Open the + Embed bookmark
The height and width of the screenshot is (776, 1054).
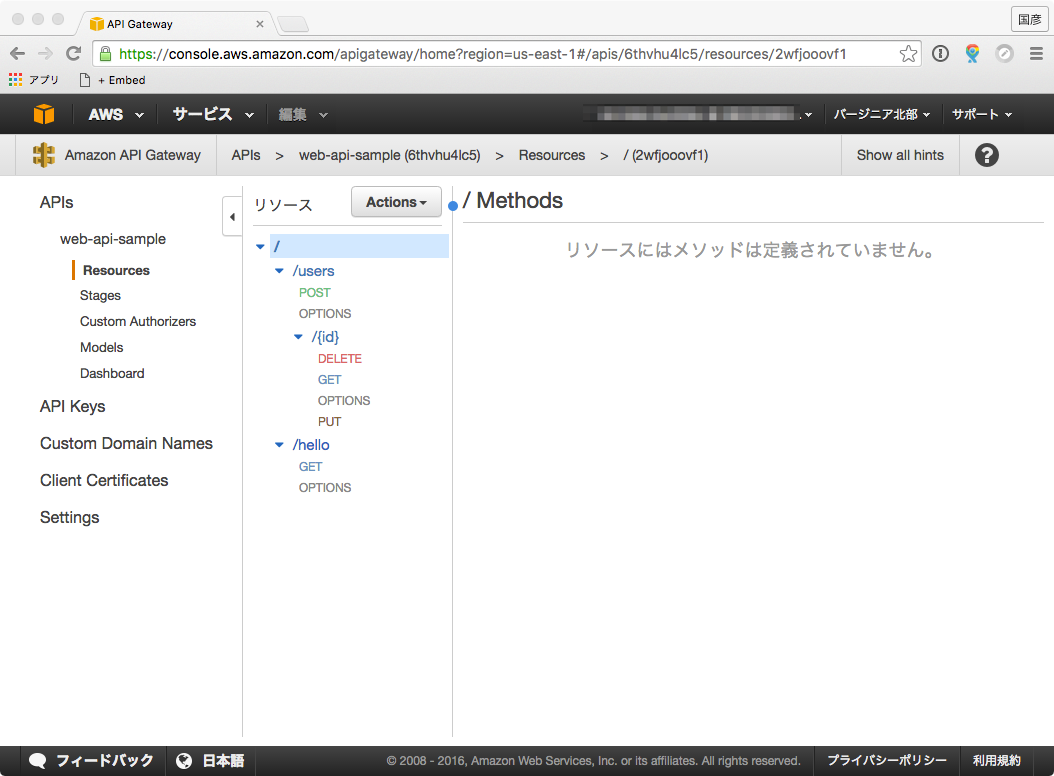click(112, 80)
